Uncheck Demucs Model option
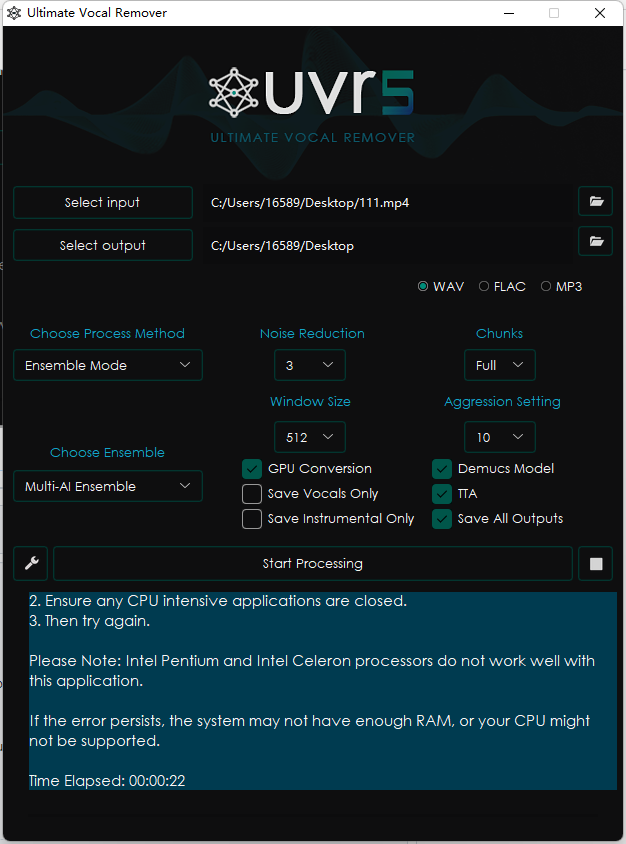626x844 pixels. coord(442,469)
